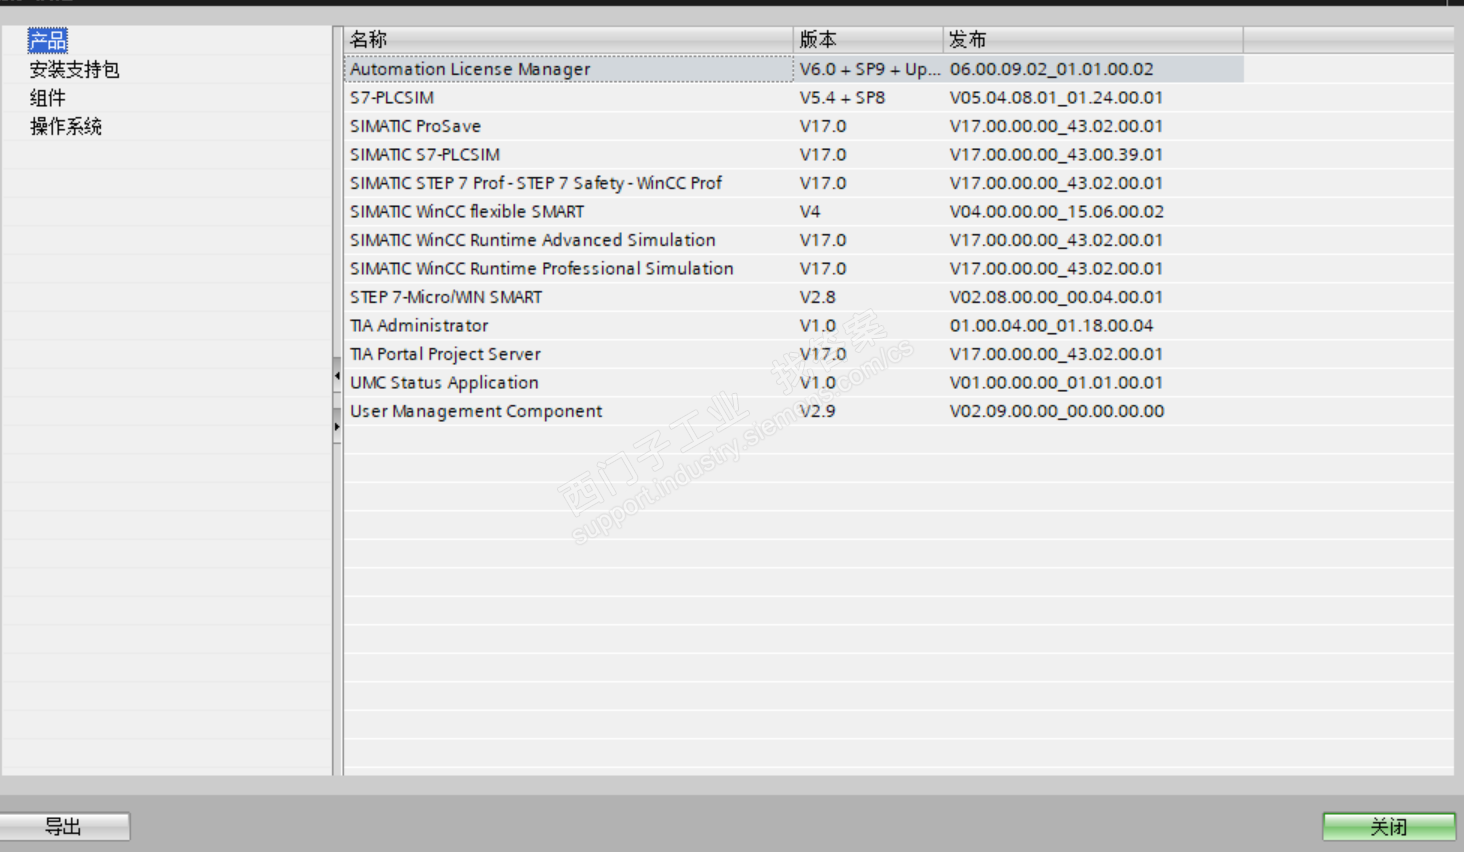
Task: Select SIMATIC WinCC Runtime Advanced Simulation name
Action: 533,240
